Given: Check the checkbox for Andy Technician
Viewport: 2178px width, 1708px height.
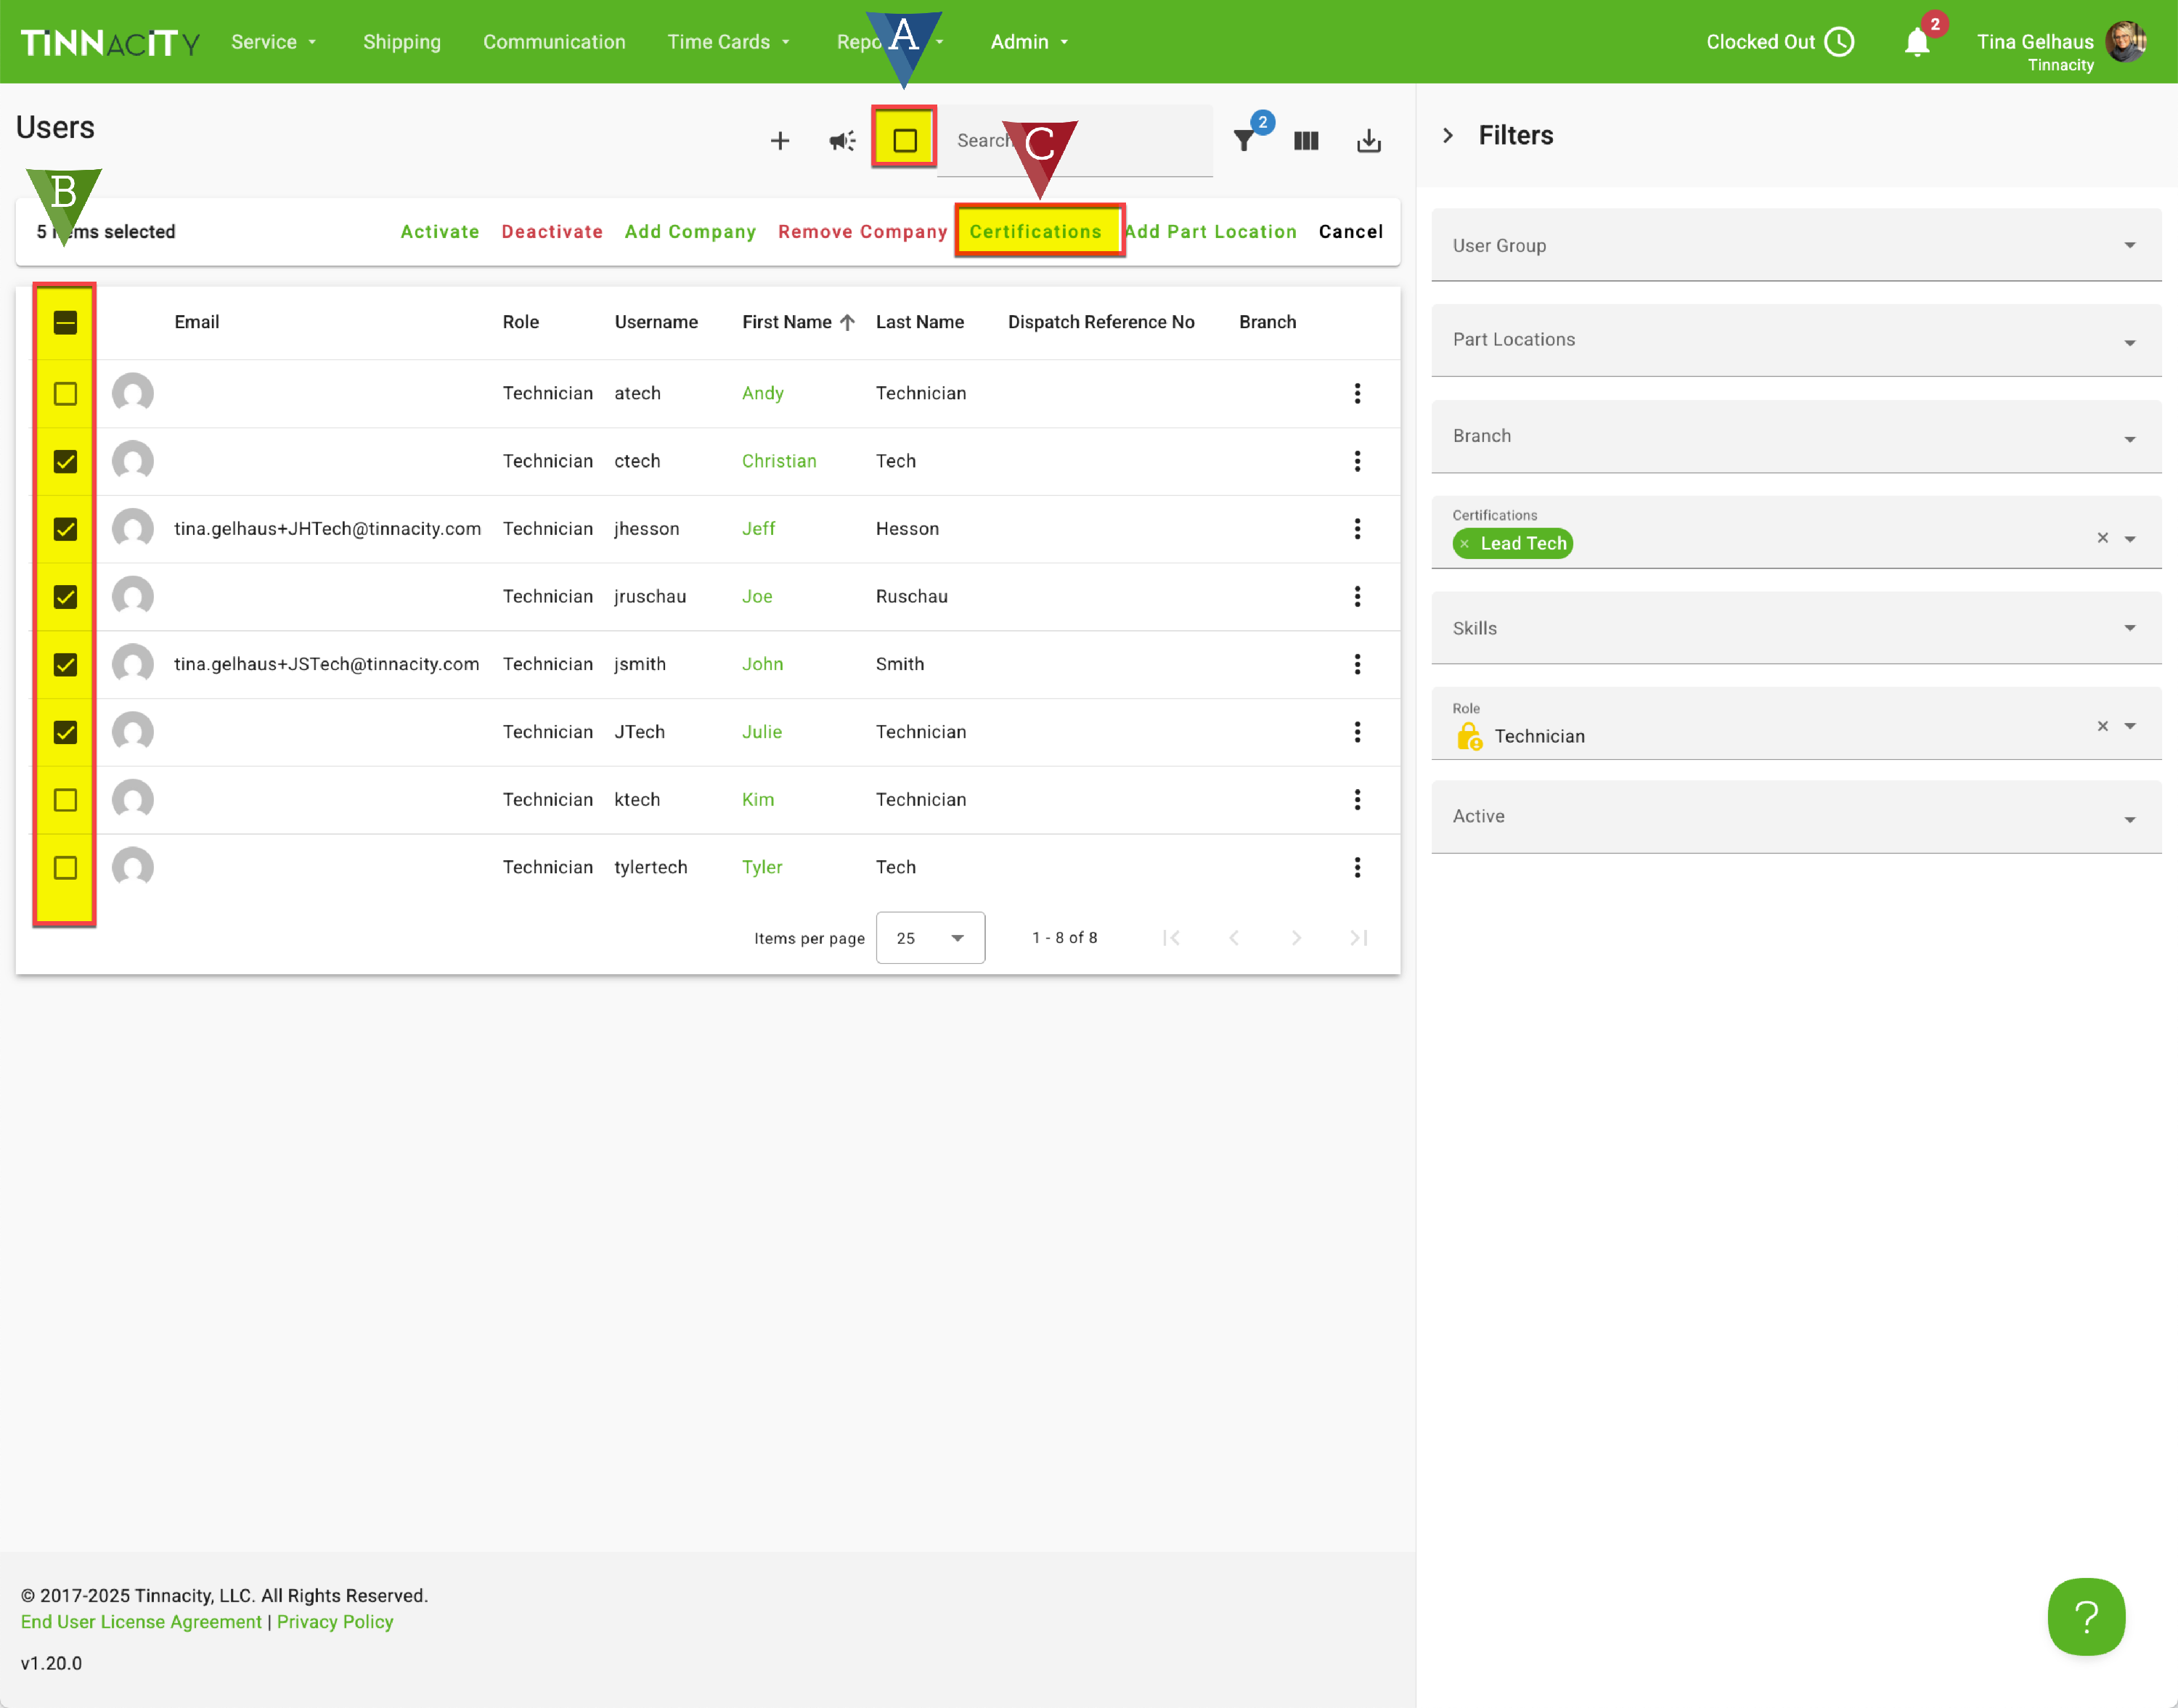Looking at the screenshot, I should 65,394.
